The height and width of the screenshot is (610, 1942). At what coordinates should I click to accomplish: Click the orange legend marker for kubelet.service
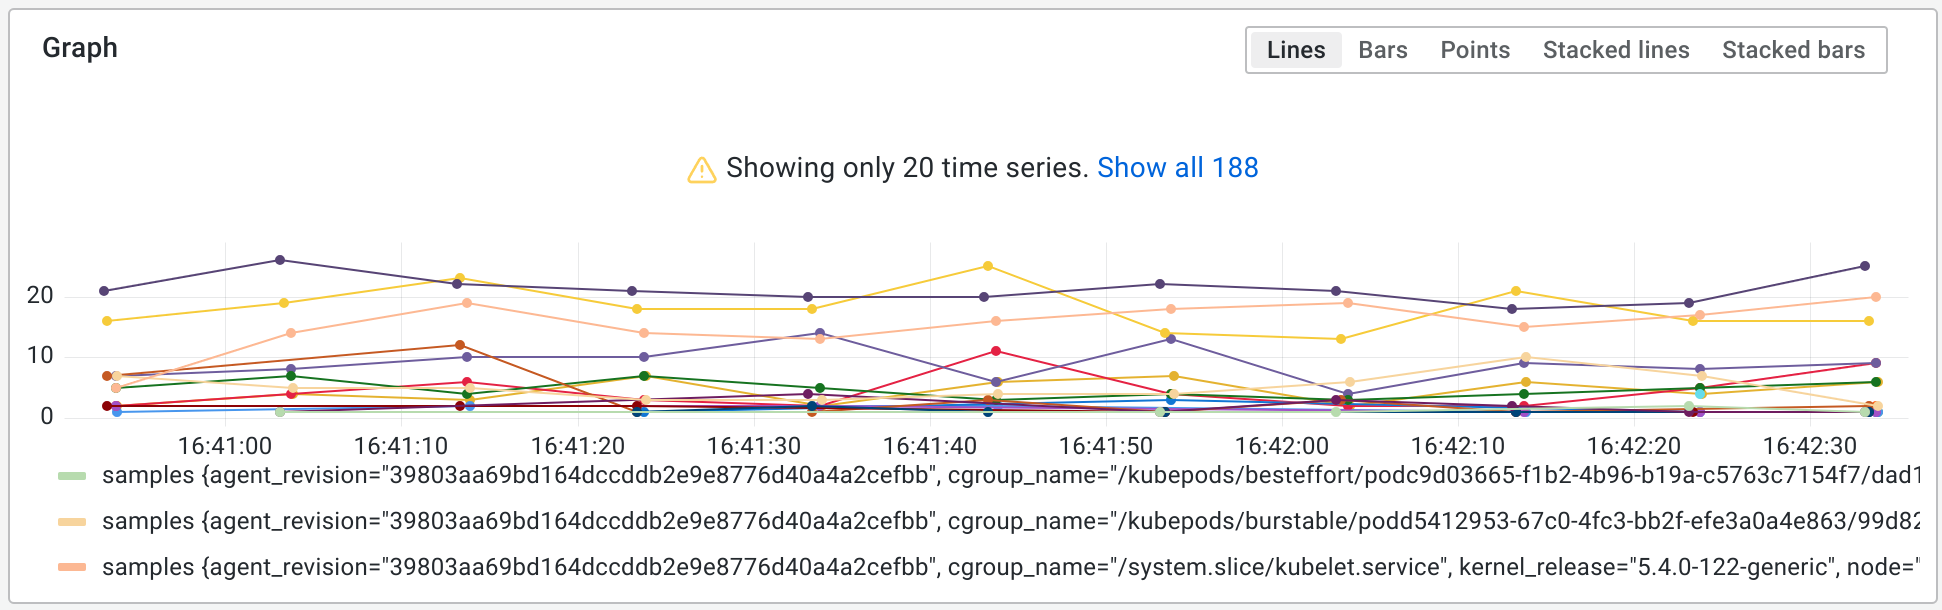click(73, 567)
